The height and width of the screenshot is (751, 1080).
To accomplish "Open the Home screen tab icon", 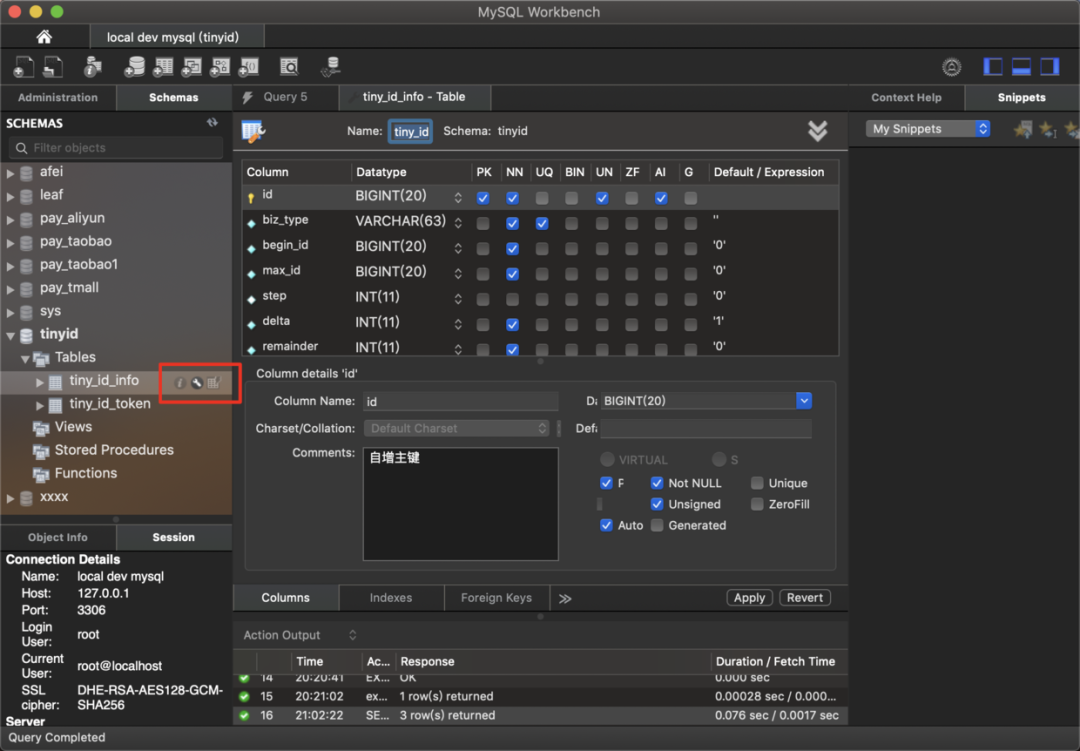I will (44, 37).
